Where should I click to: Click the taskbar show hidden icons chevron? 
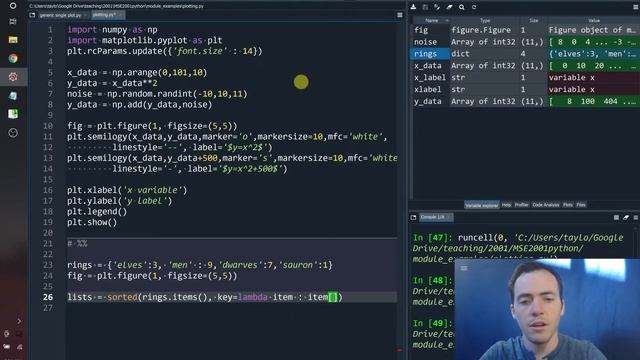19,321
